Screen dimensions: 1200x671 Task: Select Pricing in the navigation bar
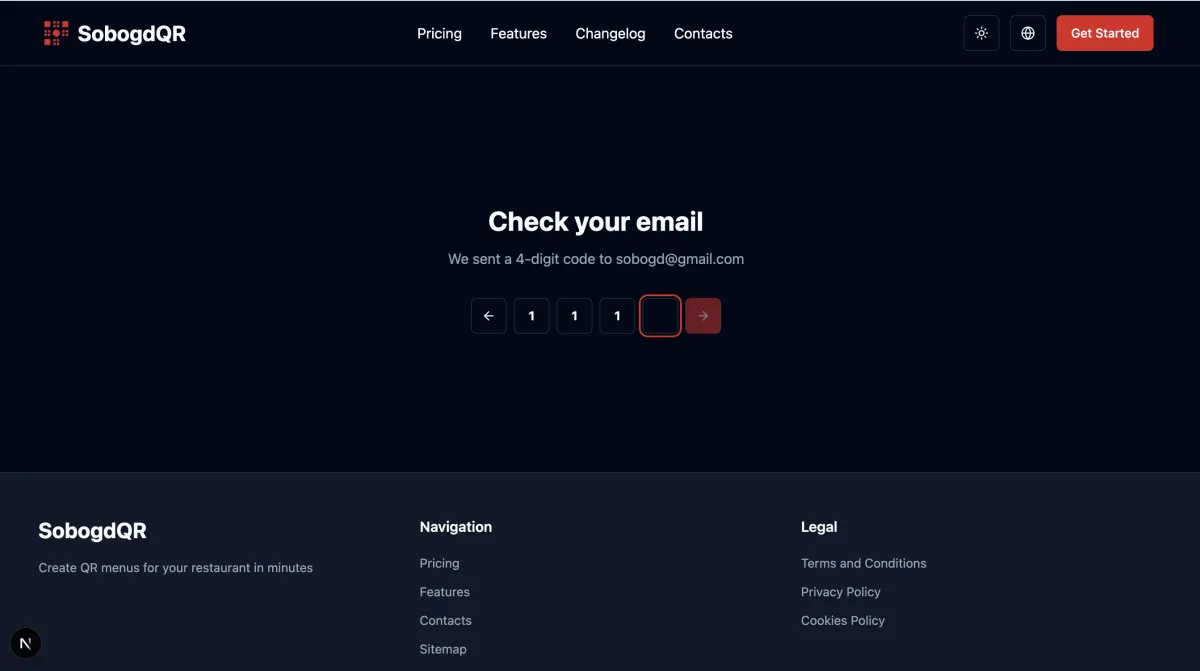click(x=439, y=33)
